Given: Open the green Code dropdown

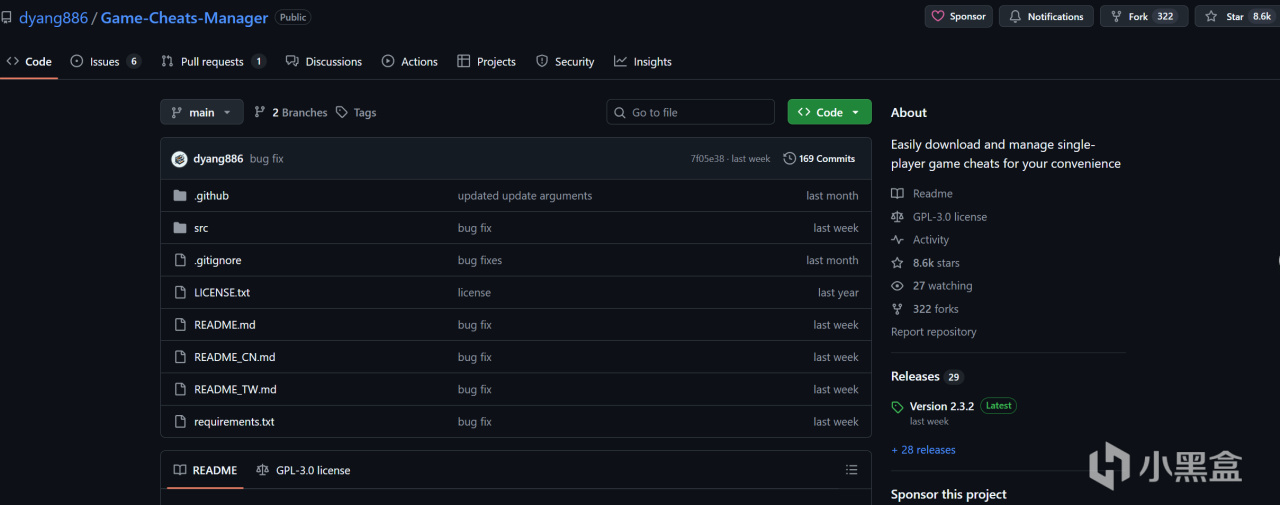Looking at the screenshot, I should [x=829, y=113].
